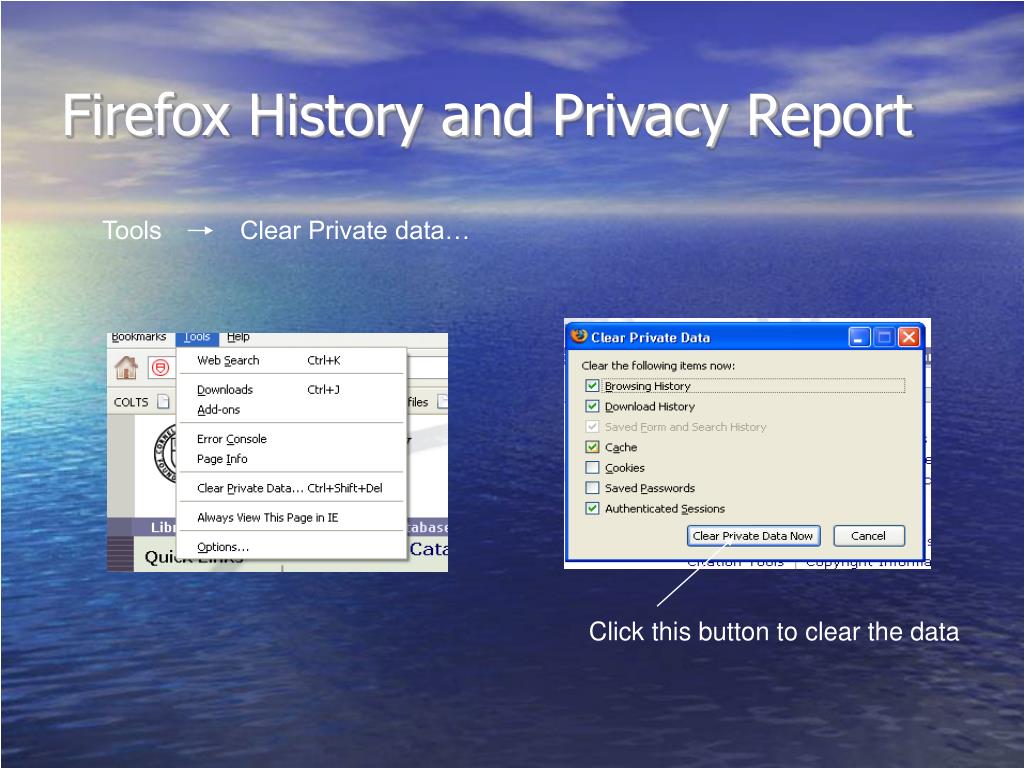Image resolution: width=1024 pixels, height=768 pixels.
Task: Toggle Saved Form and Search History checkbox
Action: pyautogui.click(x=592, y=426)
